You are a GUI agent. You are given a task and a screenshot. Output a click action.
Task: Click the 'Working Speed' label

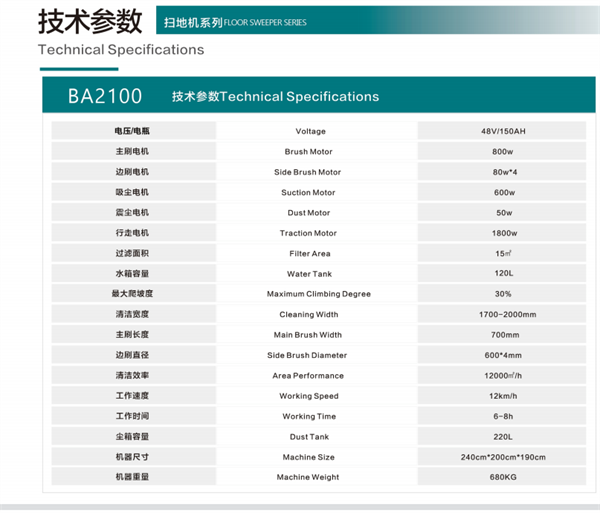click(309, 396)
